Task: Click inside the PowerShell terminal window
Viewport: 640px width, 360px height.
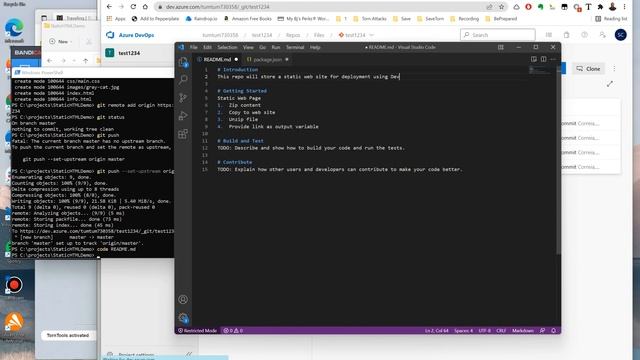Action: coord(93,167)
